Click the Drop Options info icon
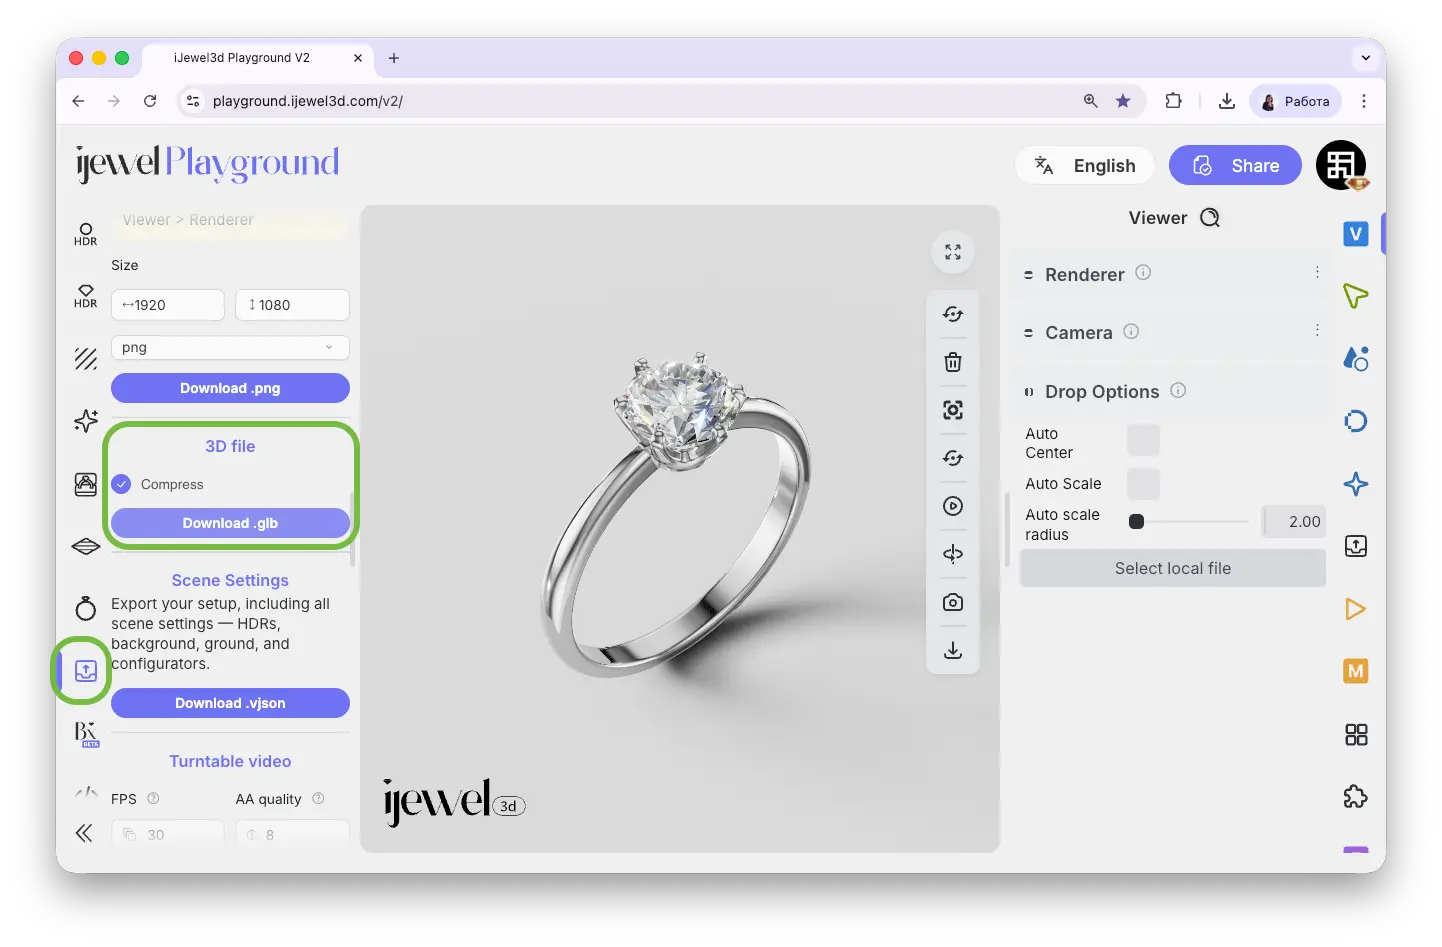Viewport: 1442px width, 947px height. point(1178,390)
